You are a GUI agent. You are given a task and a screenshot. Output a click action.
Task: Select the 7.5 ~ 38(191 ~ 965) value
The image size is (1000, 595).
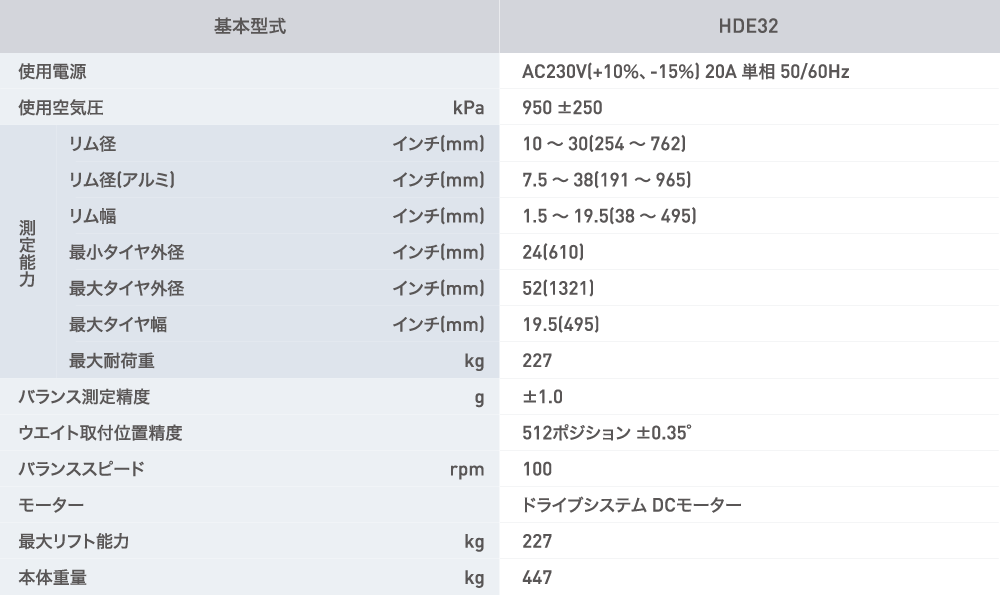coord(607,180)
